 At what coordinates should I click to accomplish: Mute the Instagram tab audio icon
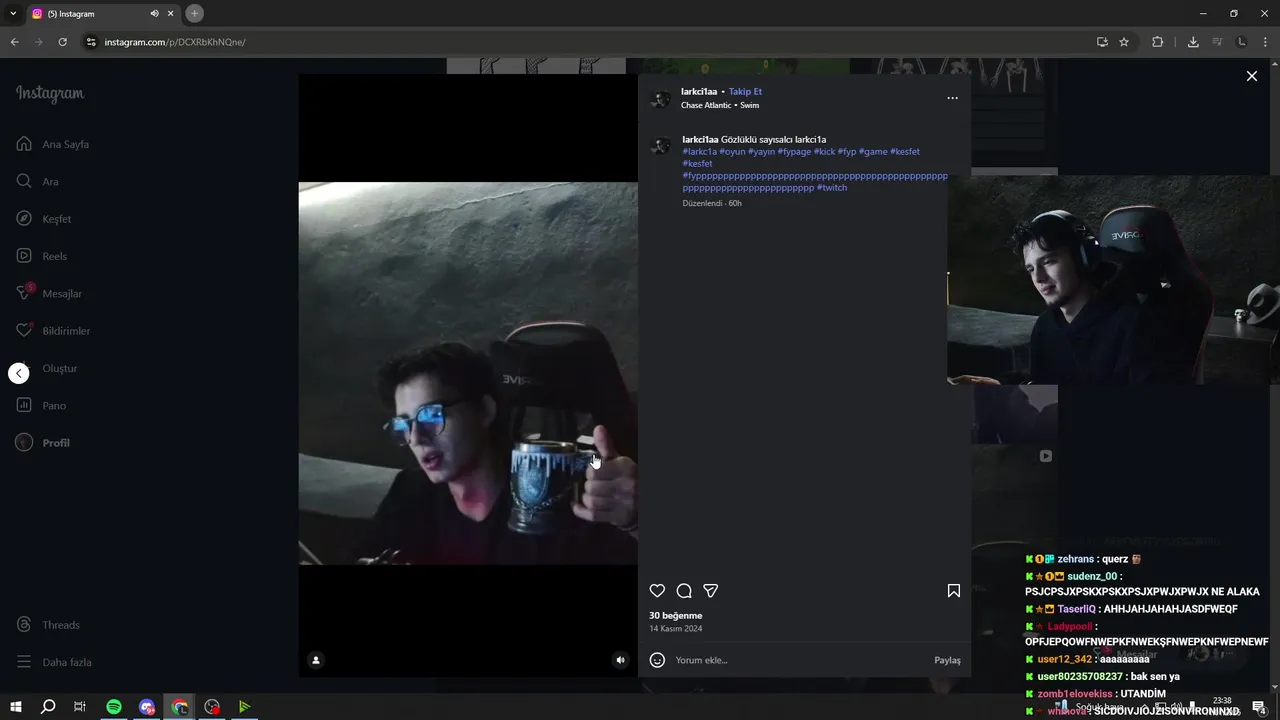154,14
